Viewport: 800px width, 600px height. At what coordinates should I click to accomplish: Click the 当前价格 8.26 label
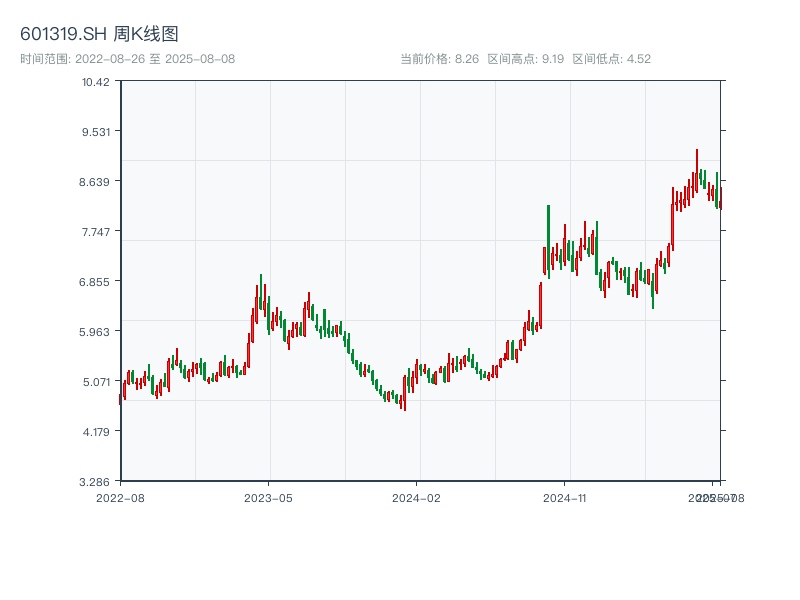[439, 59]
